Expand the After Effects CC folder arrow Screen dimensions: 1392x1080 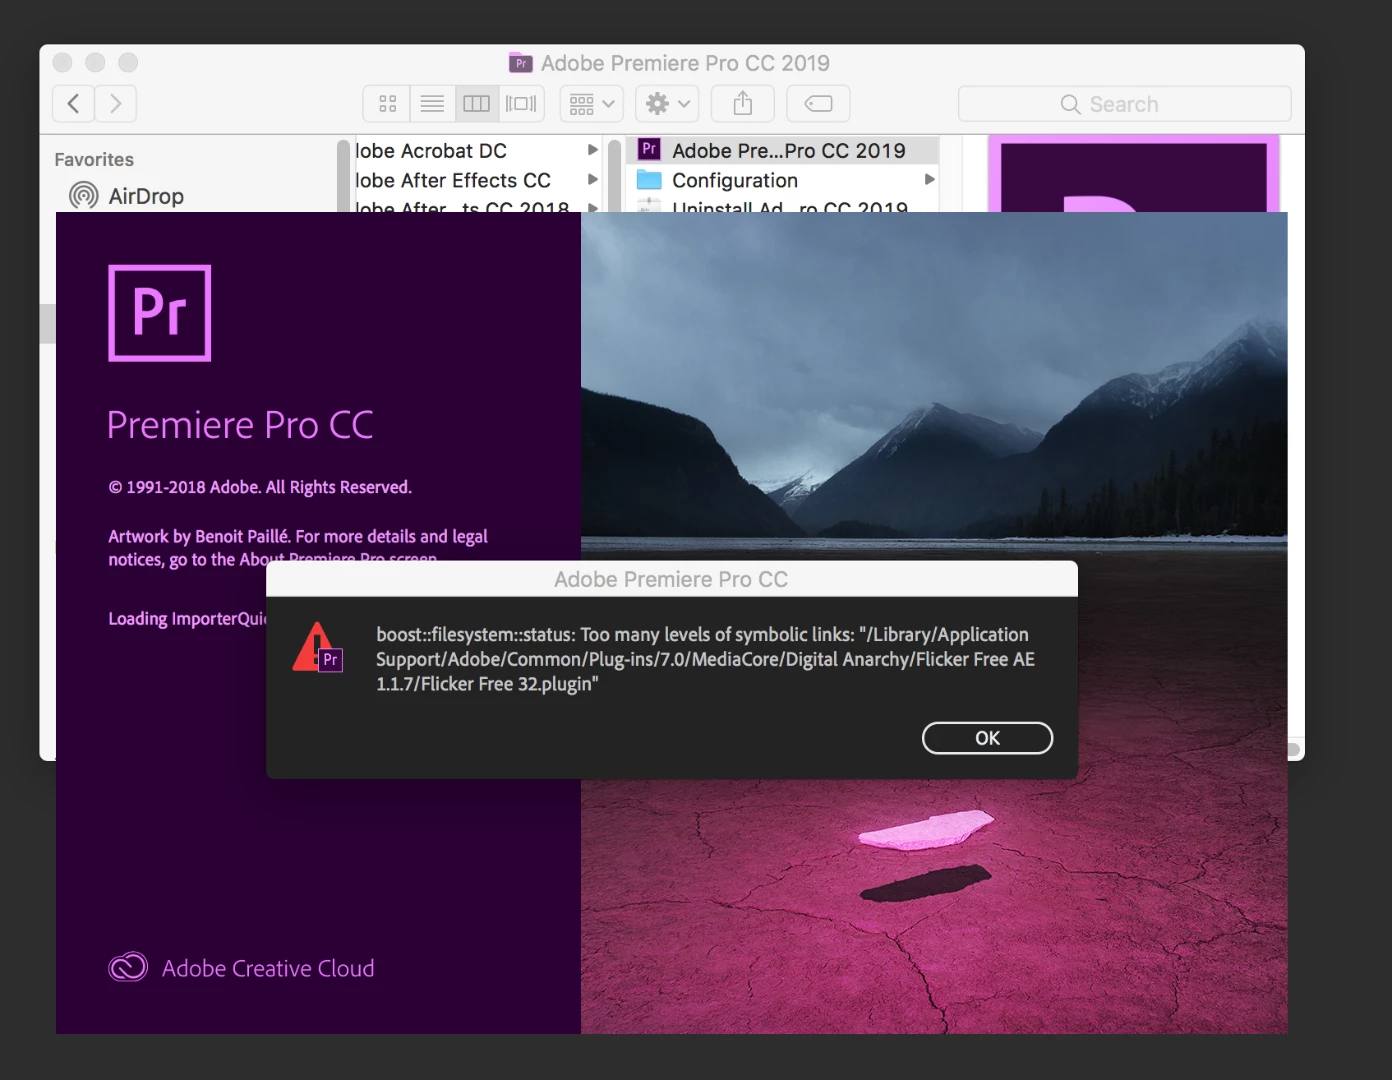point(592,180)
